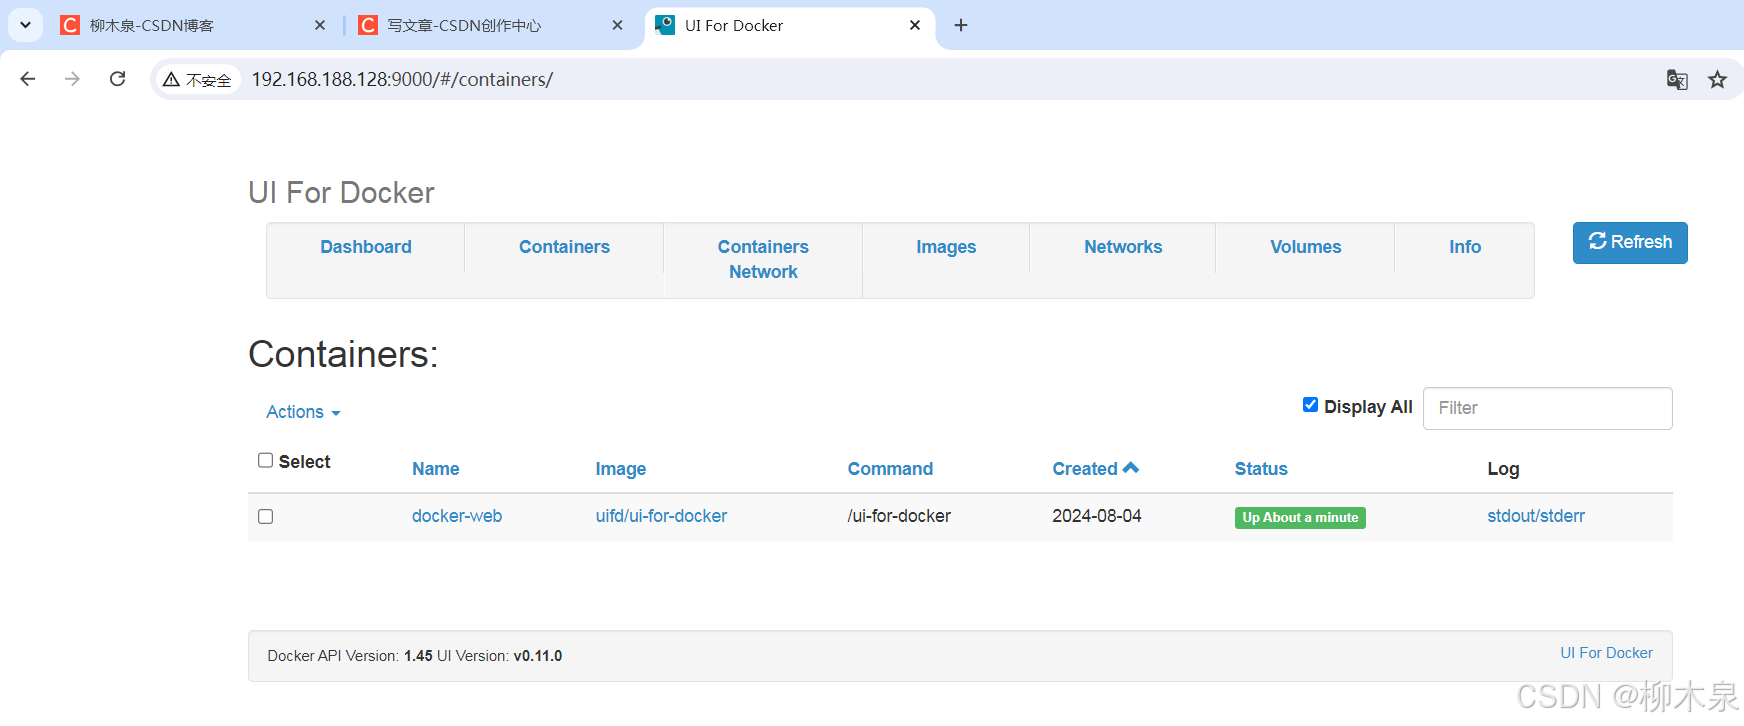Screen dimensions: 1744x726
Task: Sort by Name column header
Action: [436, 469]
